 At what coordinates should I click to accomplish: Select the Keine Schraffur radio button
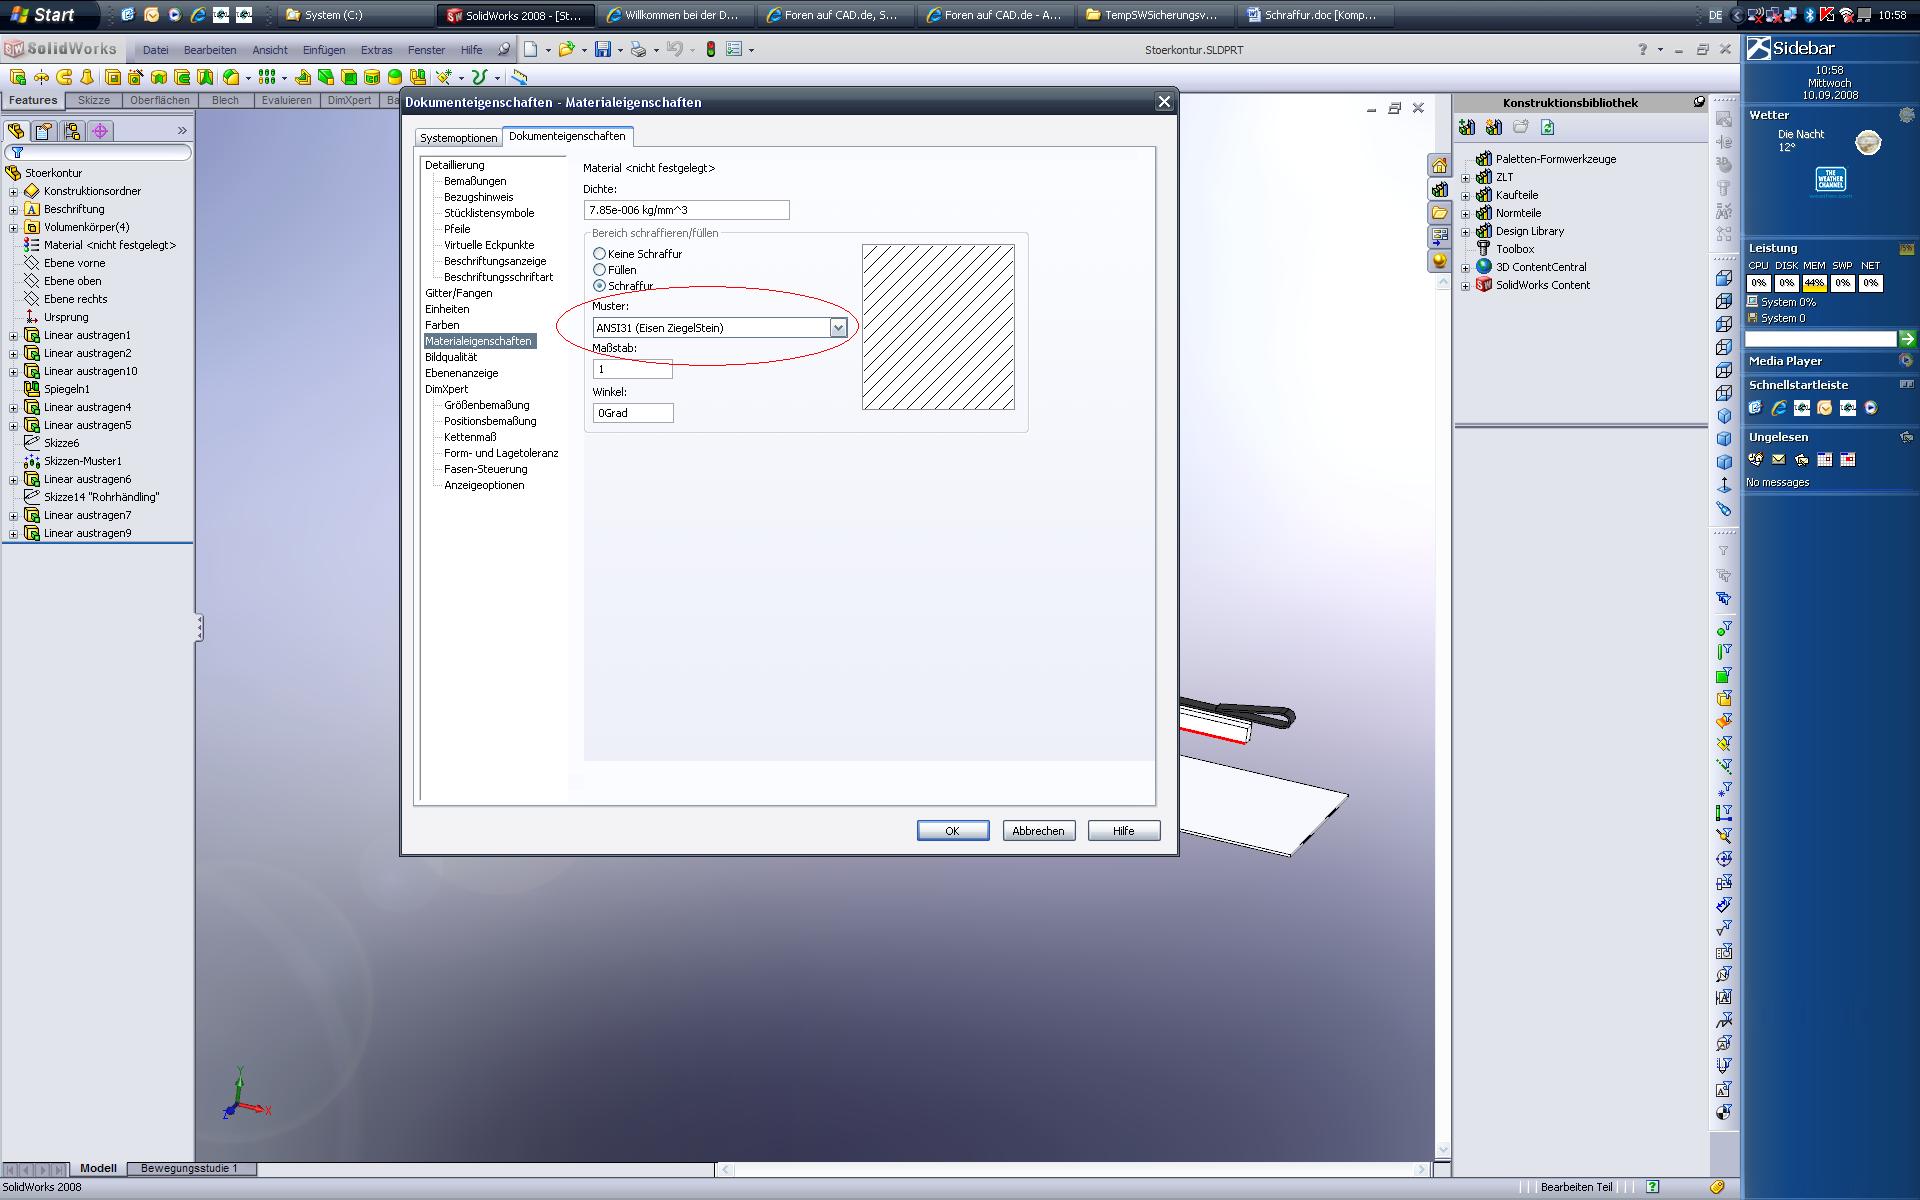click(x=600, y=254)
